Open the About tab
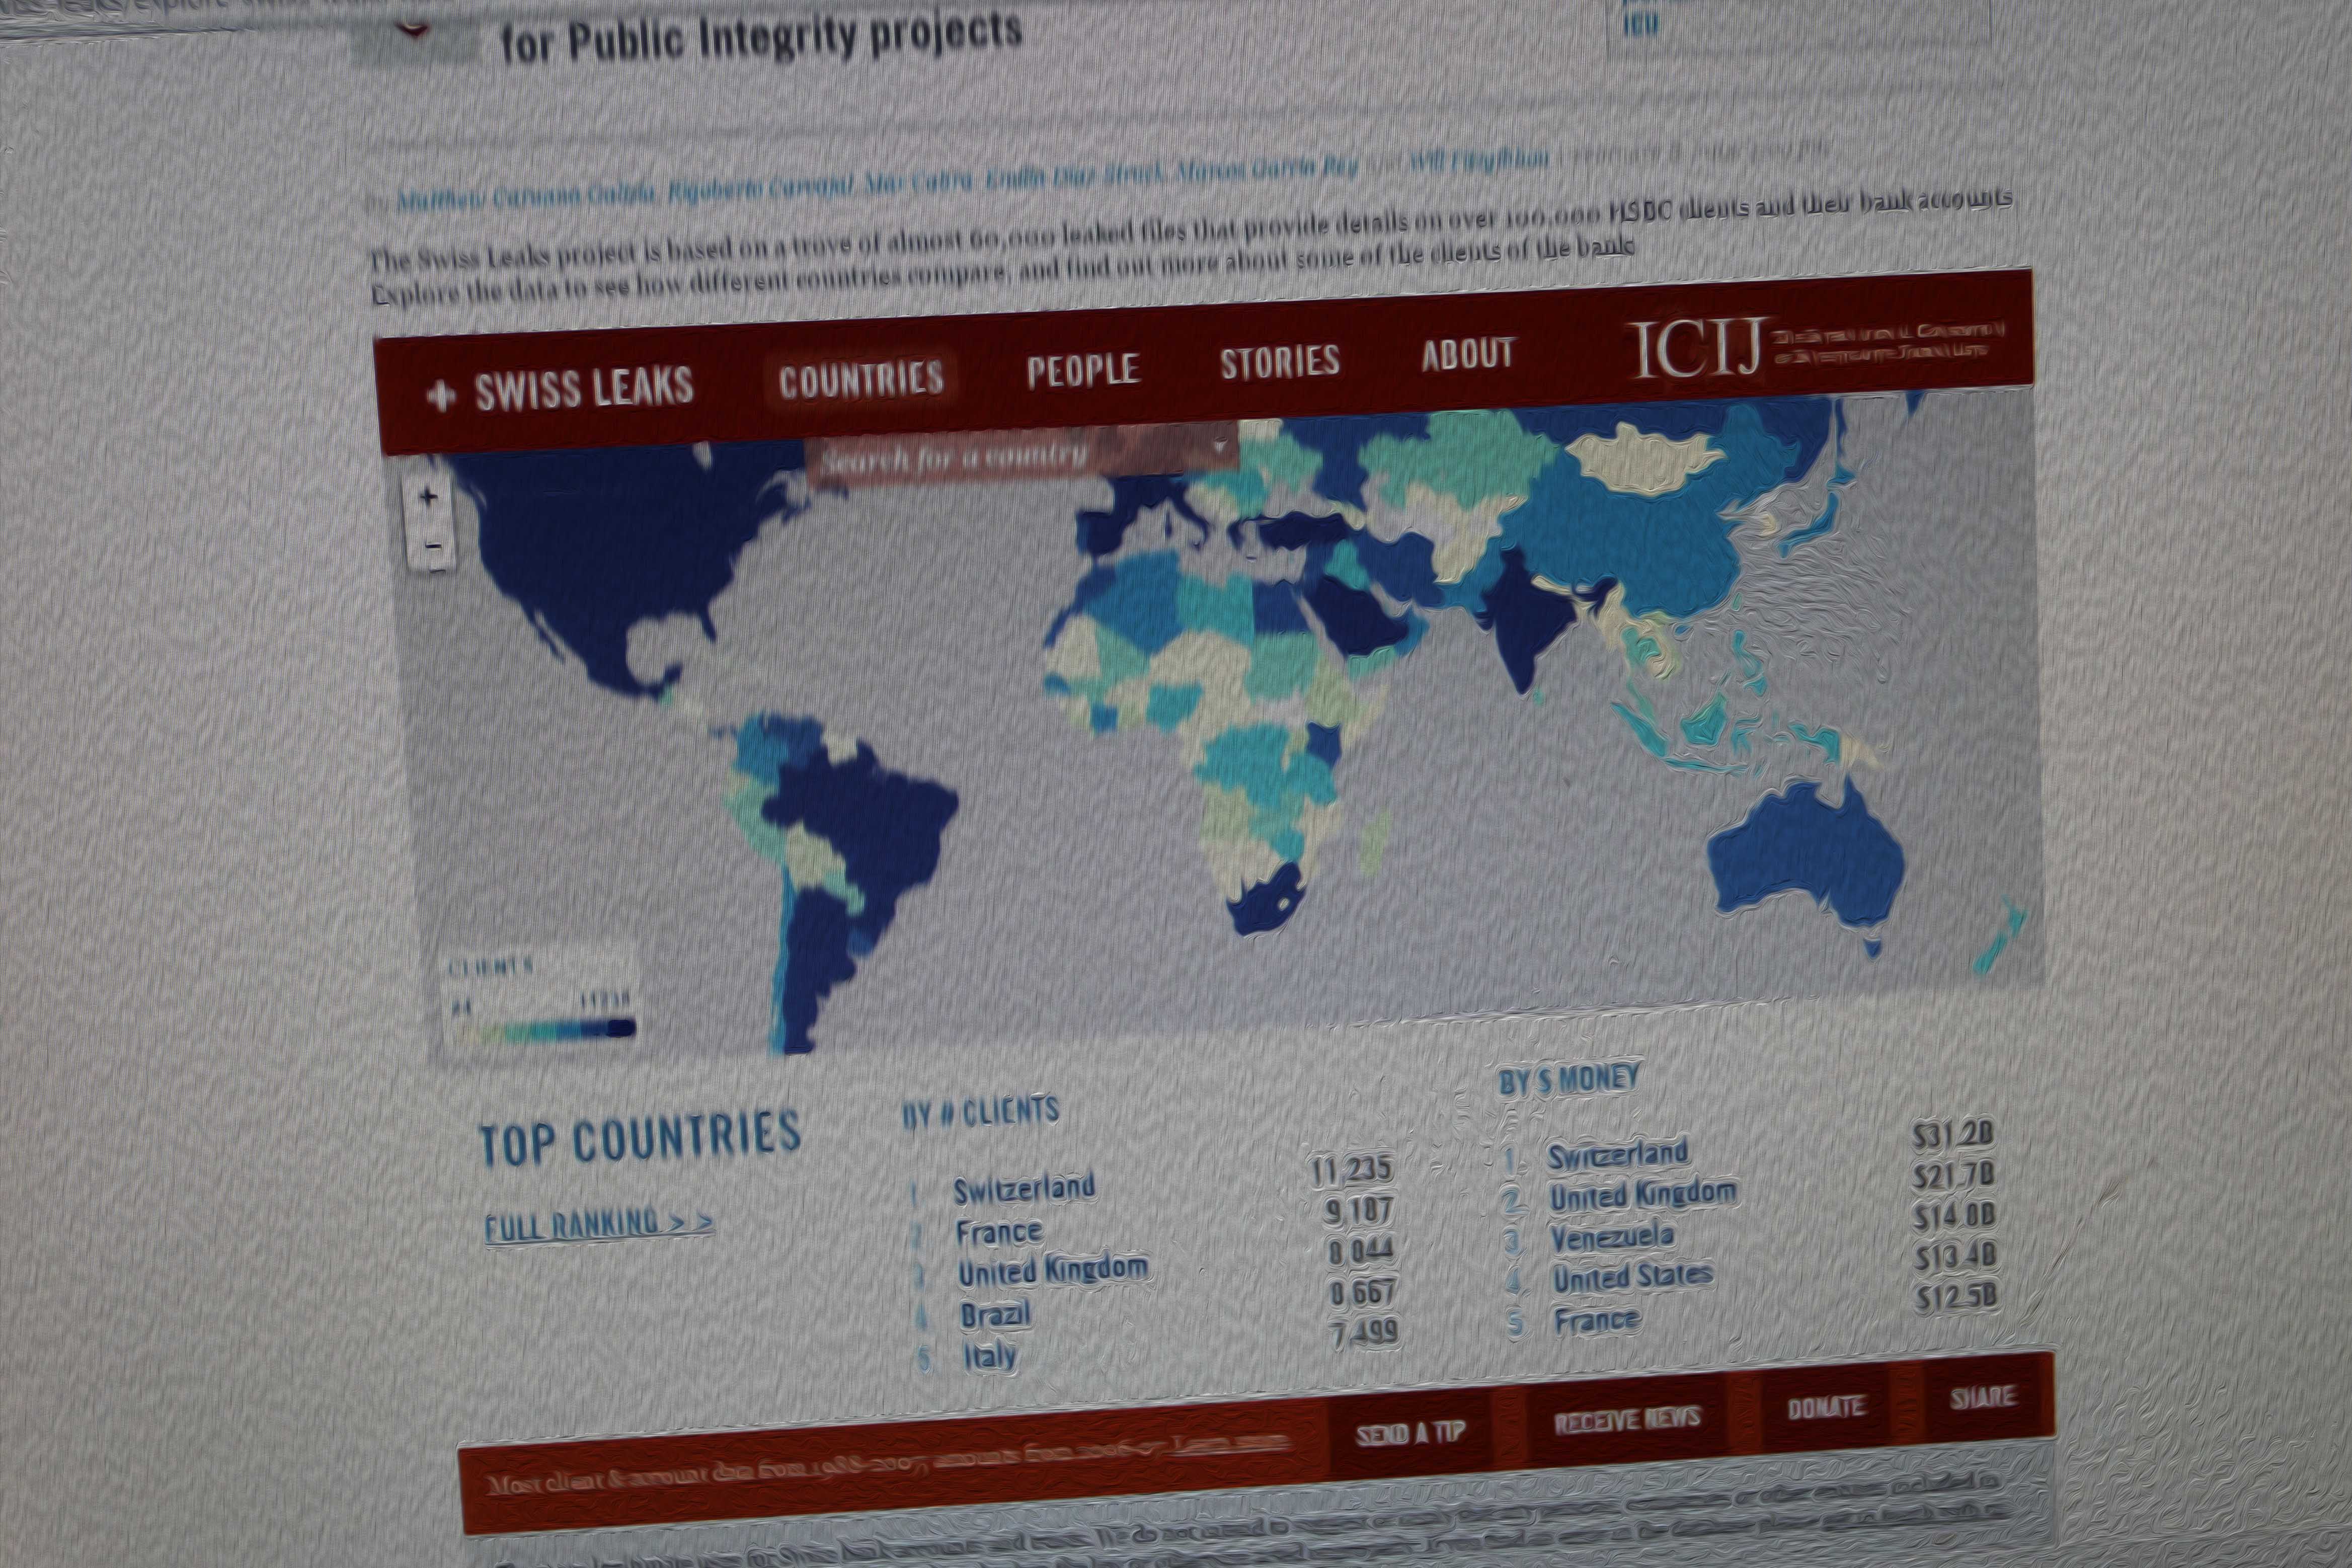Viewport: 2352px width, 1568px height. pyautogui.click(x=1467, y=354)
